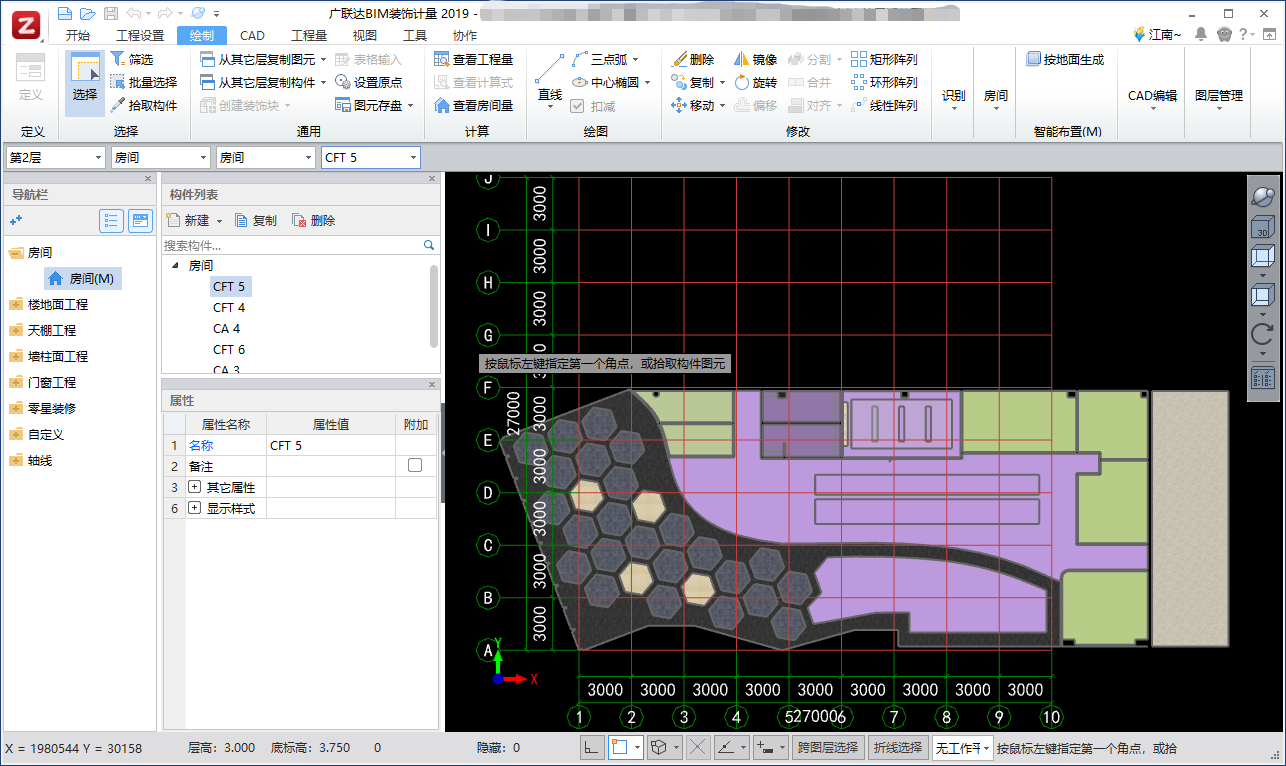Screen dimensions: 1286x766
Task: Select 楼地面工程 in navigation tree
Action: (58, 304)
